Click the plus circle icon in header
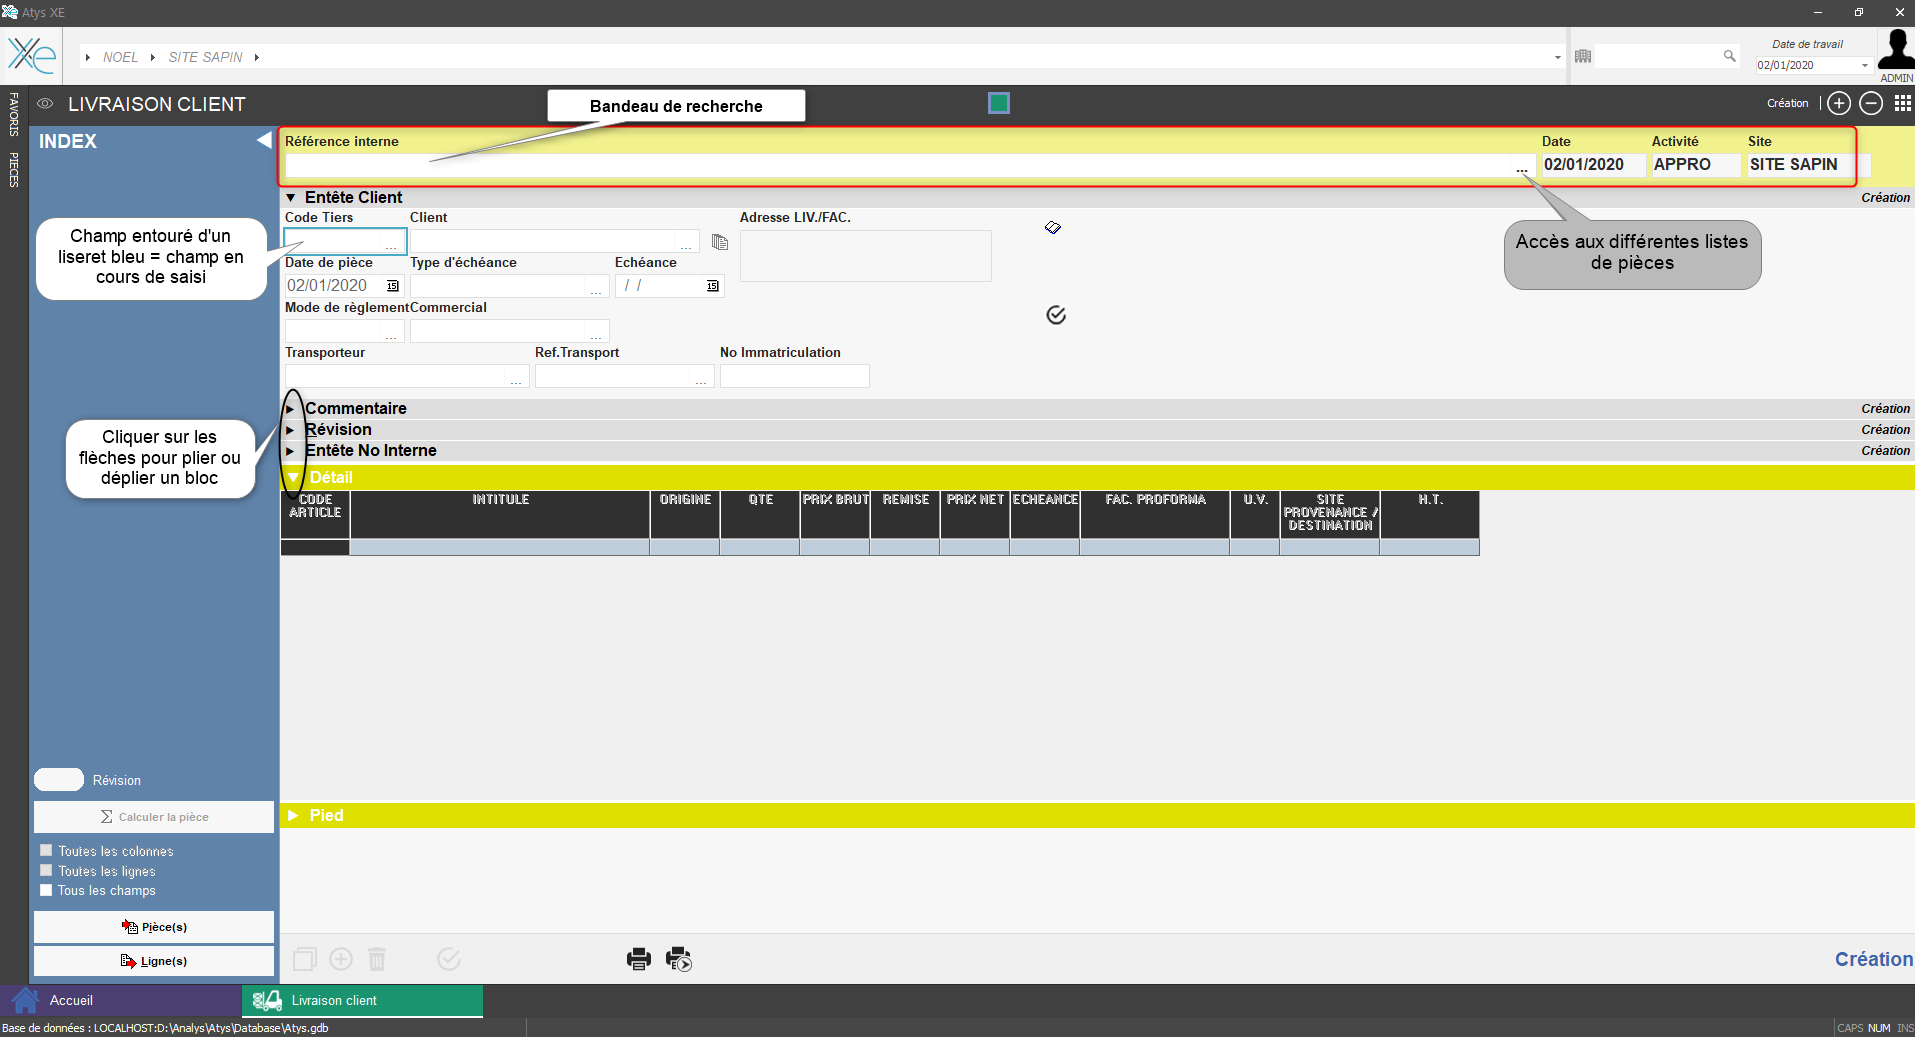1915x1037 pixels. 1838,103
